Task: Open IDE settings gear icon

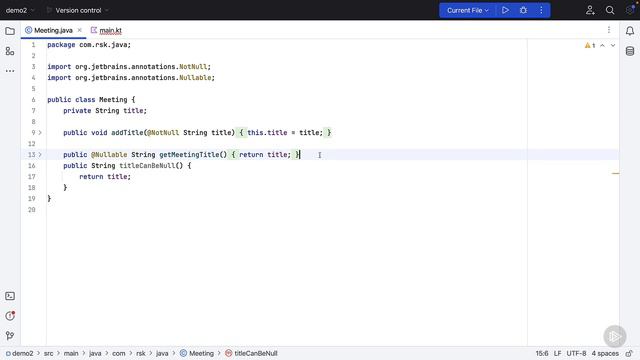Action: (630, 10)
